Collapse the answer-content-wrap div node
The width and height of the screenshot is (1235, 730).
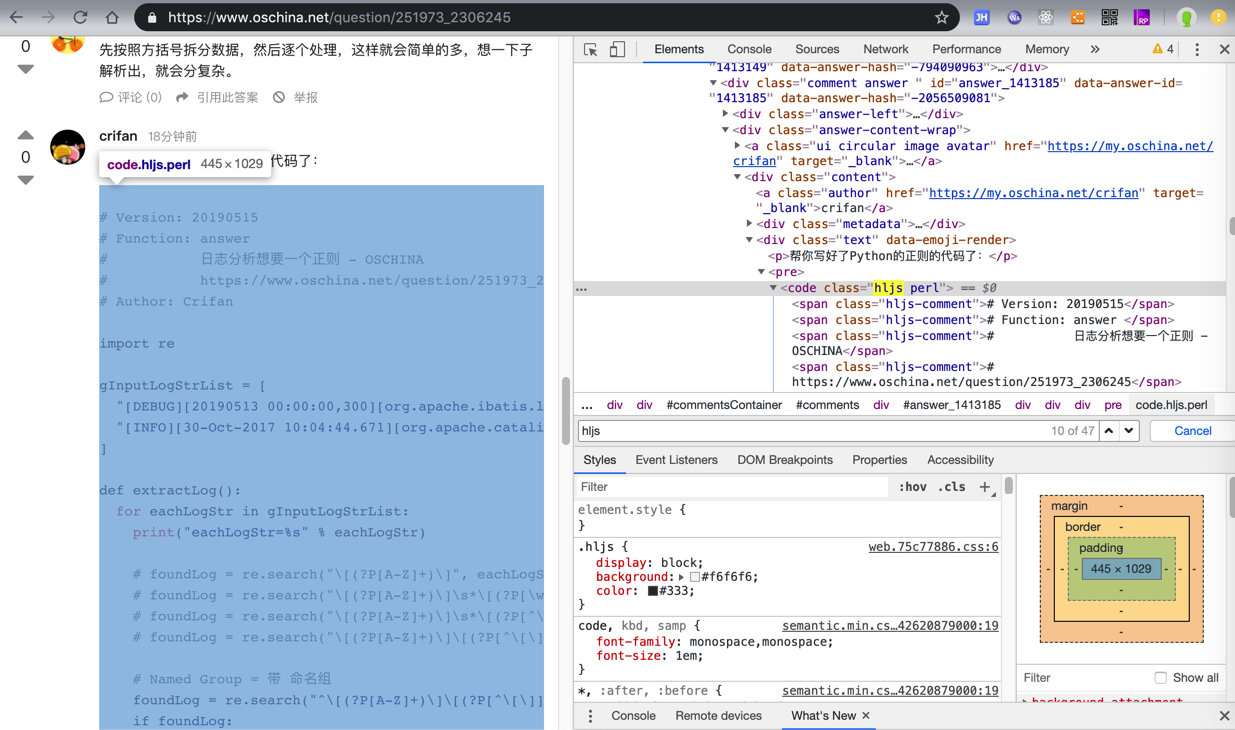(x=726, y=130)
